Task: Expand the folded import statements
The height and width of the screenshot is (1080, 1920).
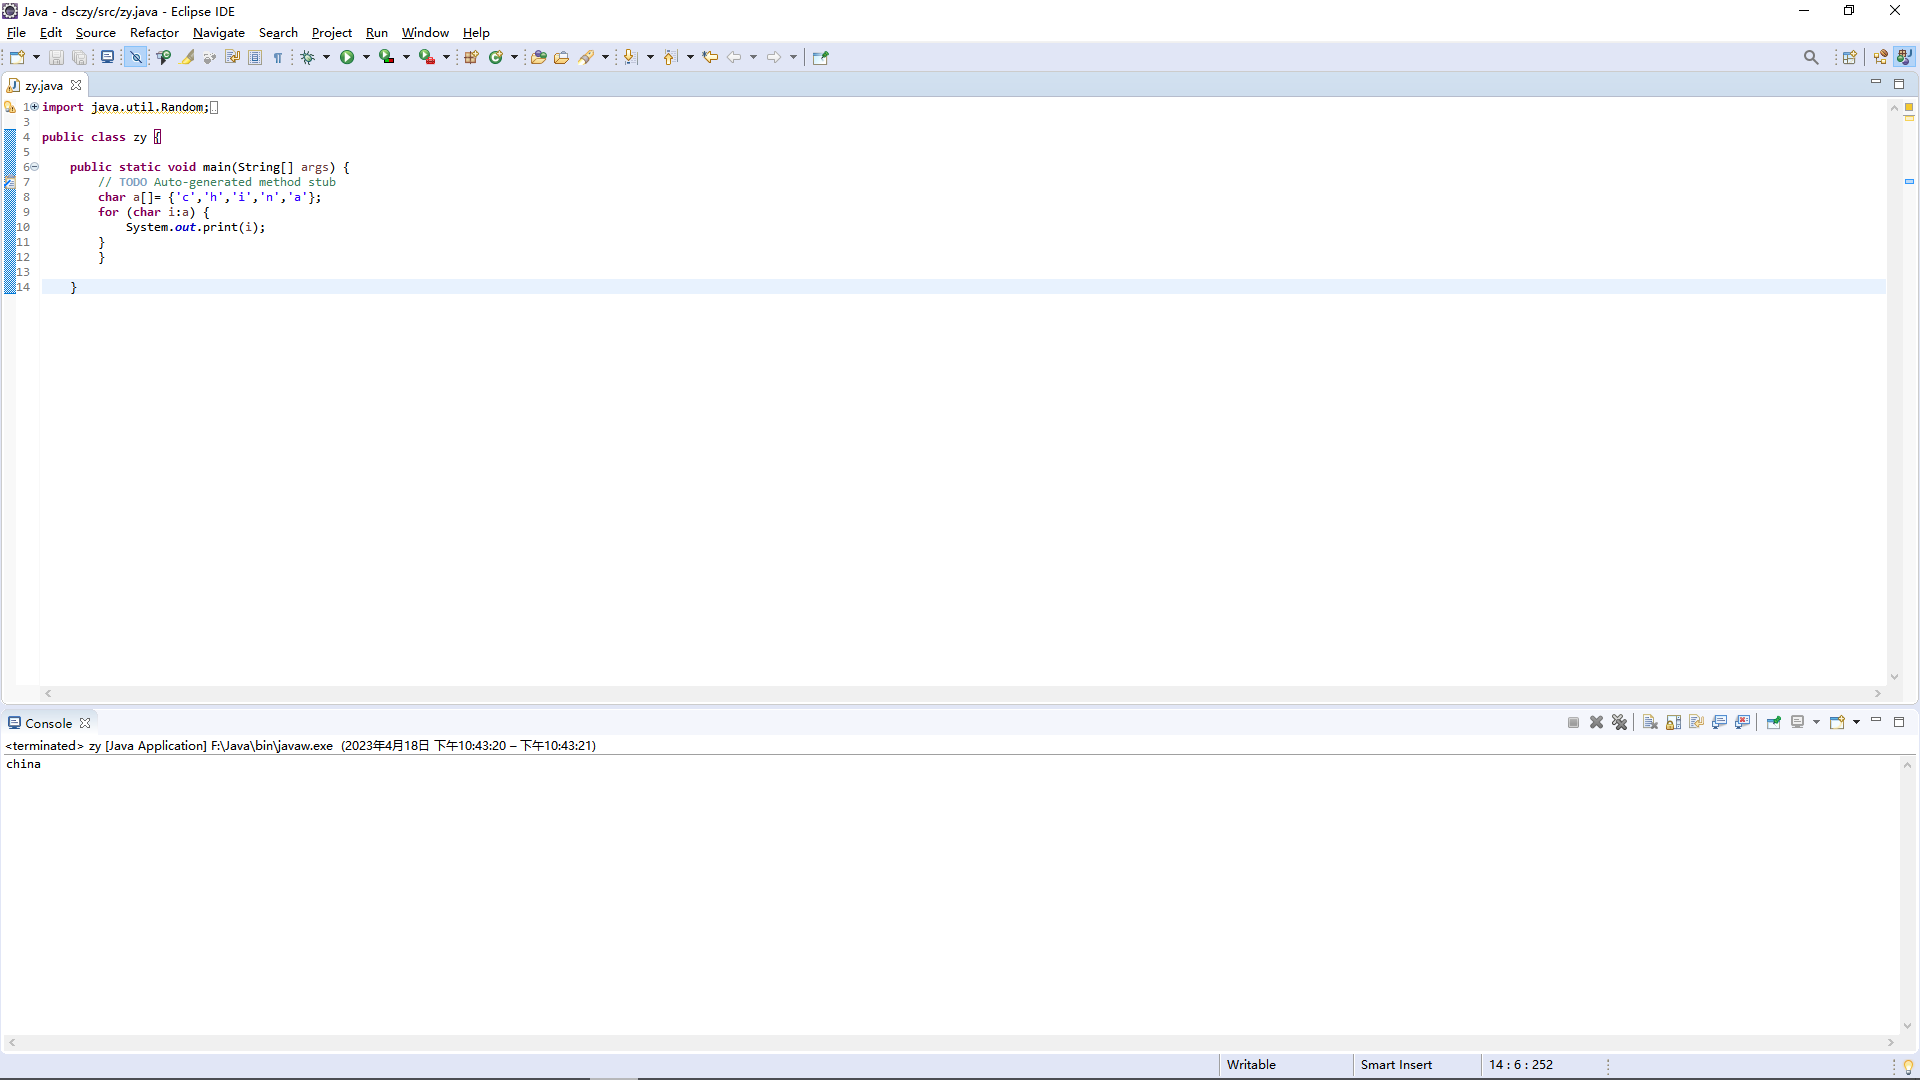Action: click(x=34, y=107)
